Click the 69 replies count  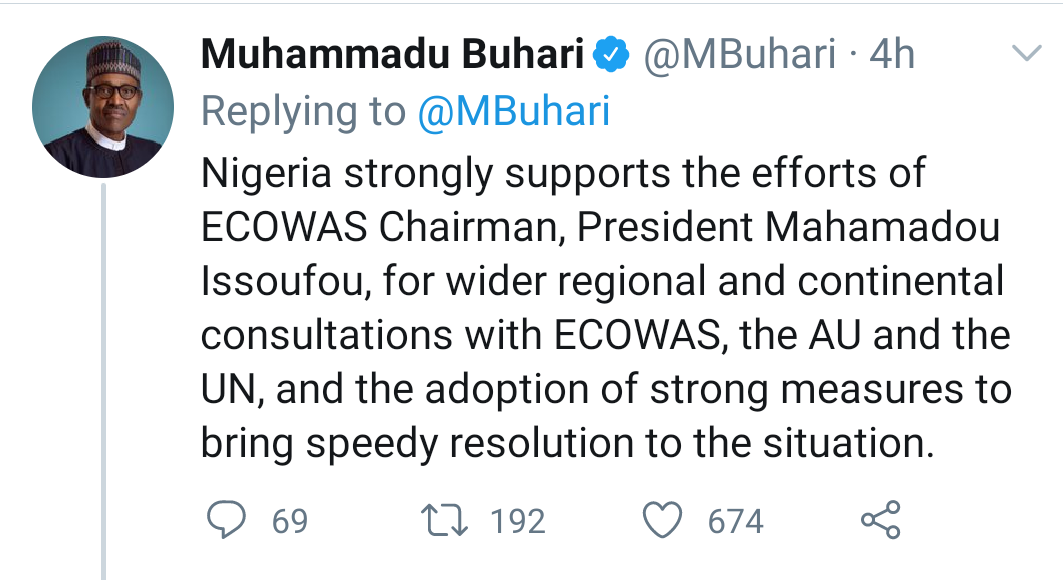coord(290,522)
